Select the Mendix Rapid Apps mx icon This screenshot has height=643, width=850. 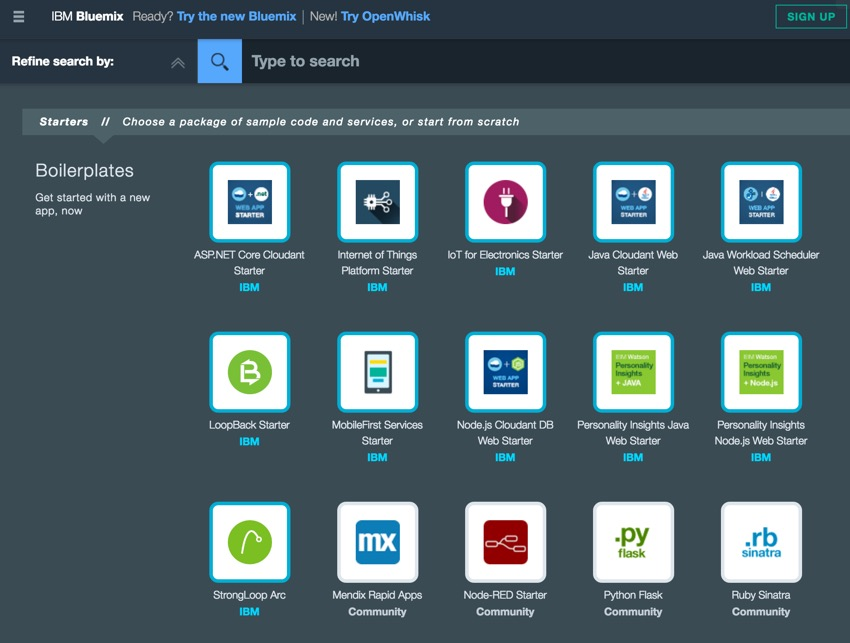(x=377, y=542)
